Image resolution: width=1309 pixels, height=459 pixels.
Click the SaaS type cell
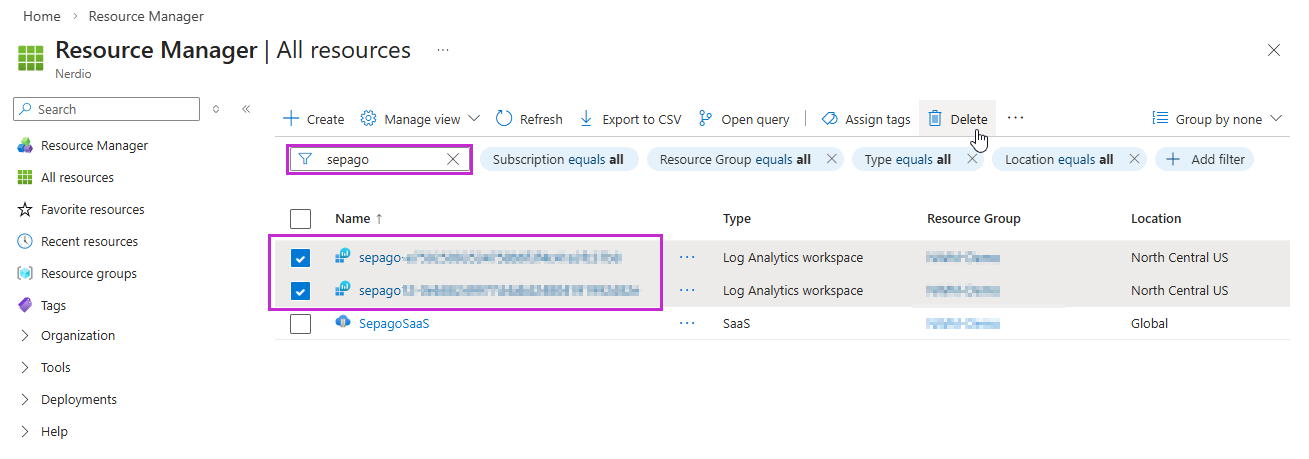pyautogui.click(x=737, y=323)
